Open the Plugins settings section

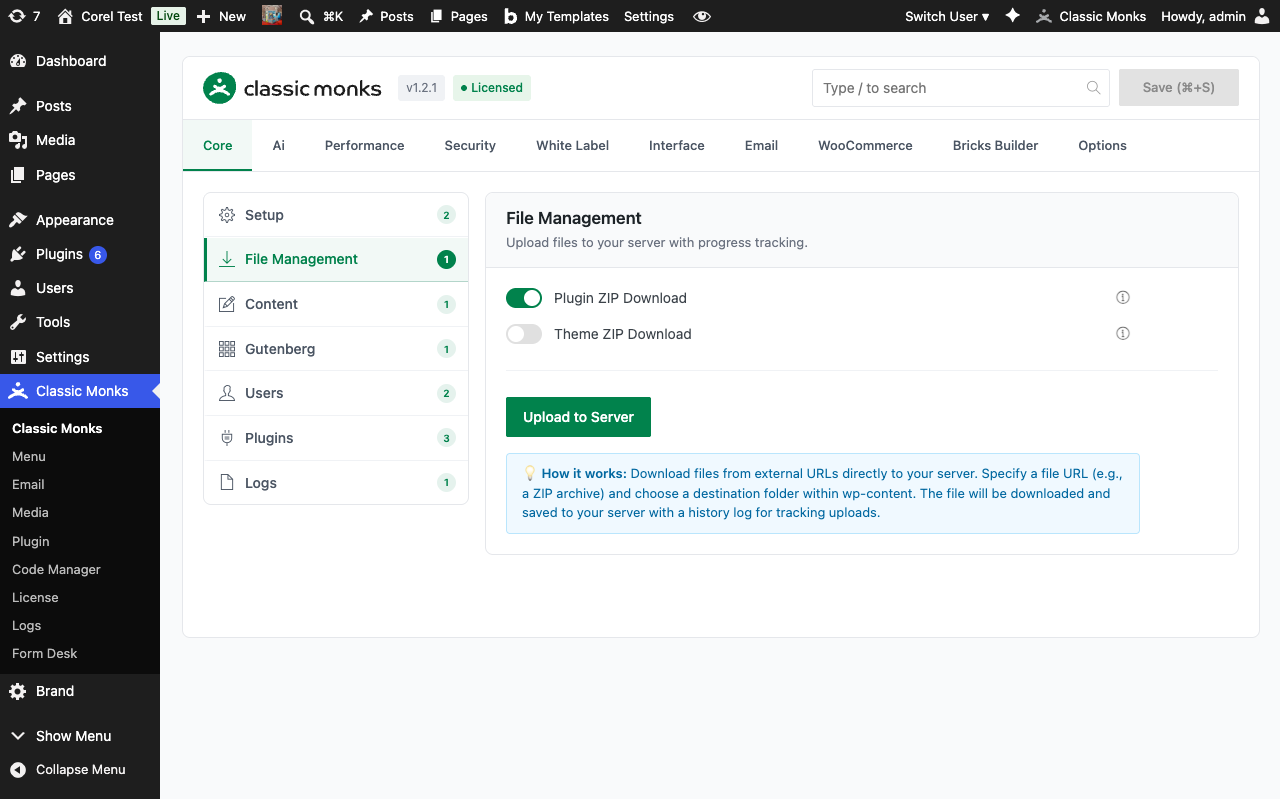point(336,438)
